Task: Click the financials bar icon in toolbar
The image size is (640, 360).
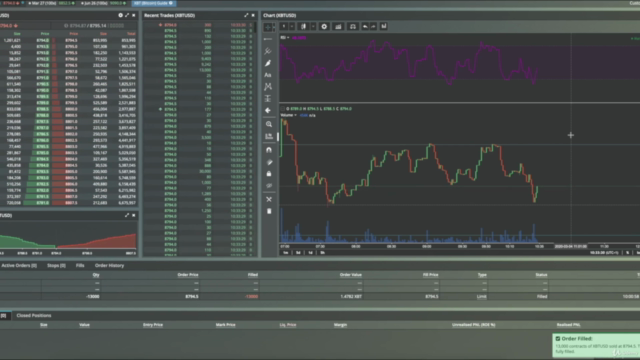Action: pos(384,27)
